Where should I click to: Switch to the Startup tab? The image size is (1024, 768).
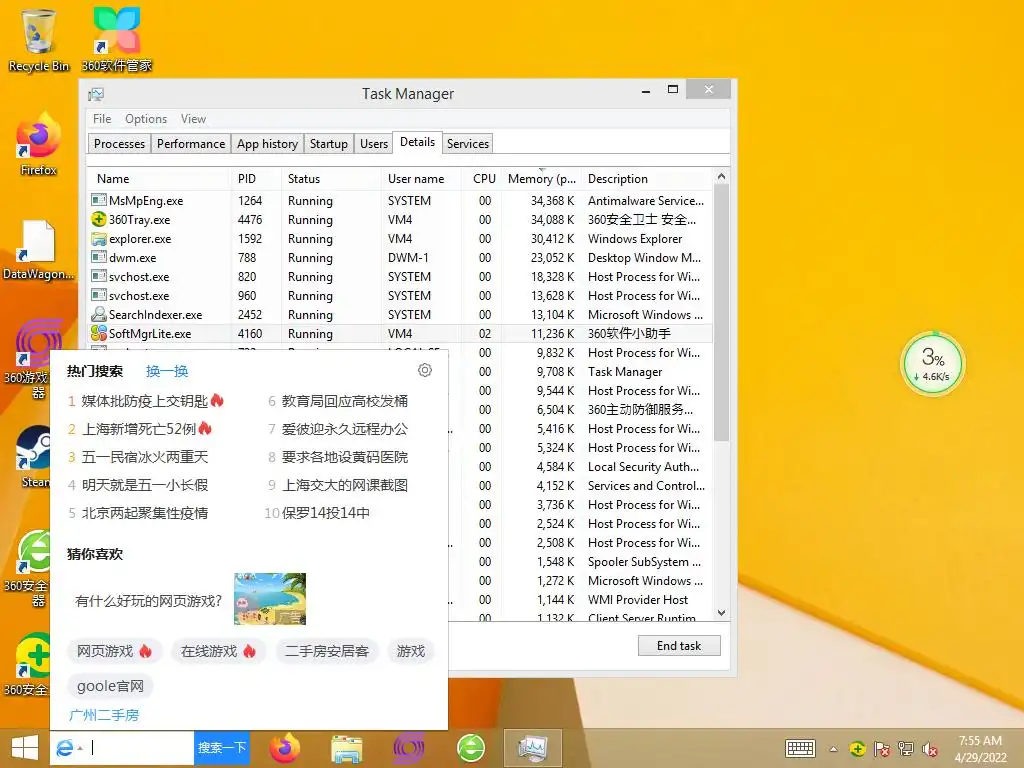[x=328, y=144]
